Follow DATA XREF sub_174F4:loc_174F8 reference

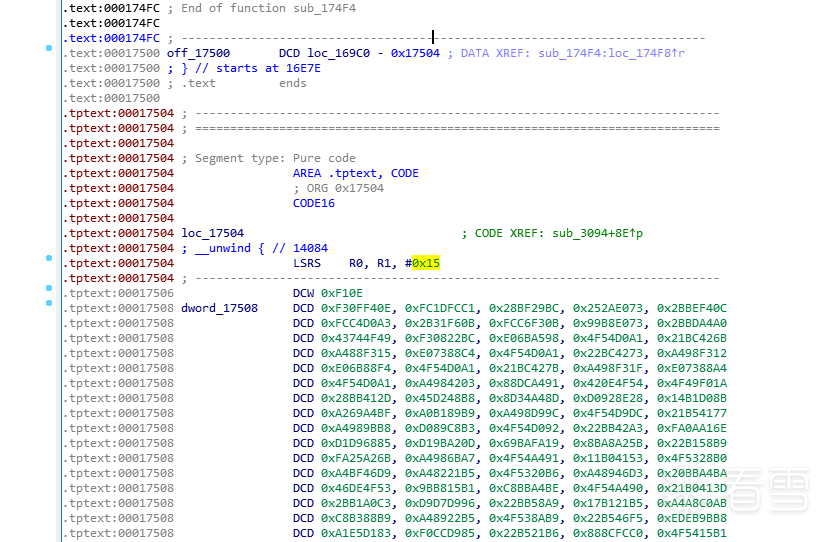tap(612, 53)
